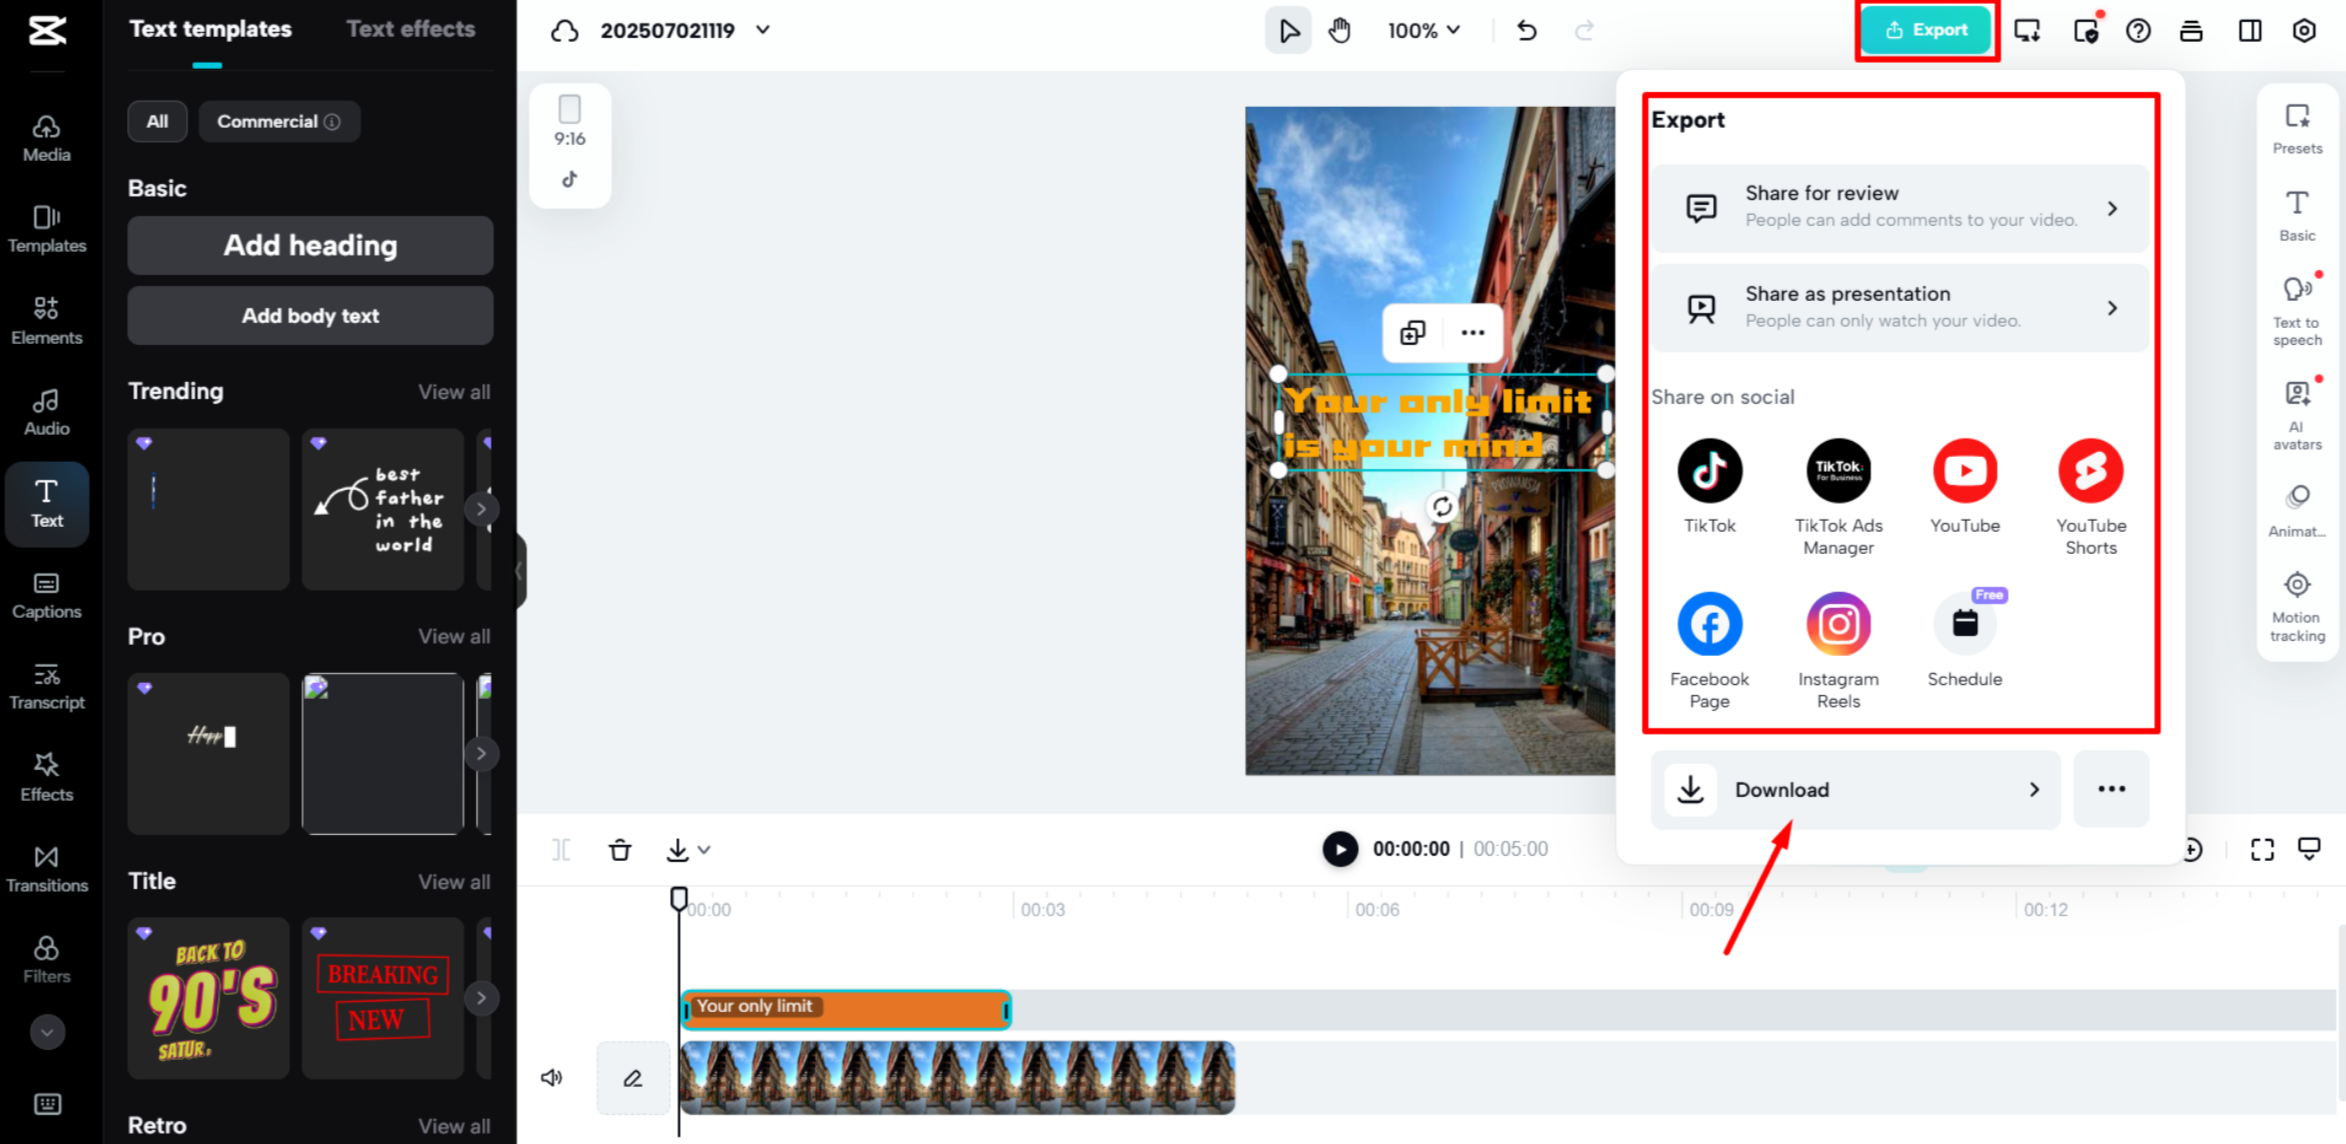Open the 100% zoom dropdown
This screenshot has width=2346, height=1144.
(x=1423, y=30)
